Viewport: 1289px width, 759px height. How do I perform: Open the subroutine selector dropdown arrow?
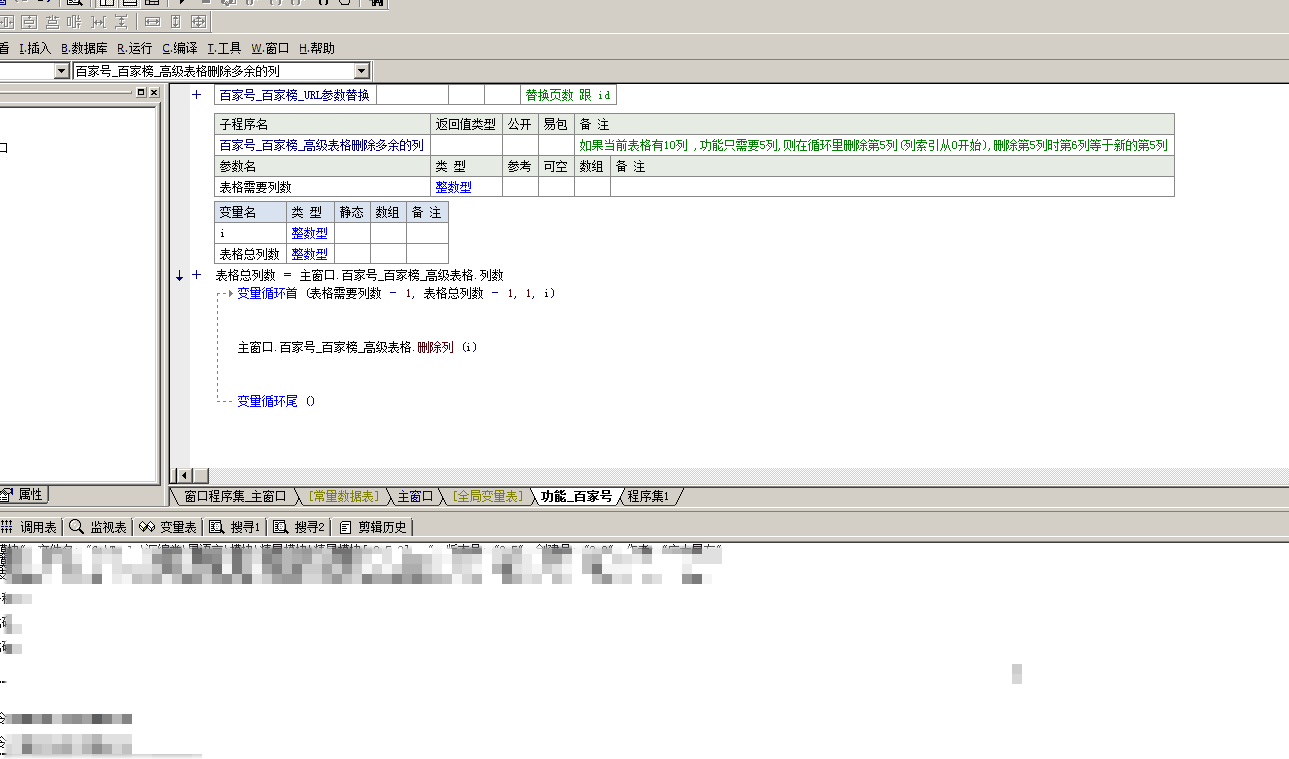coord(362,71)
